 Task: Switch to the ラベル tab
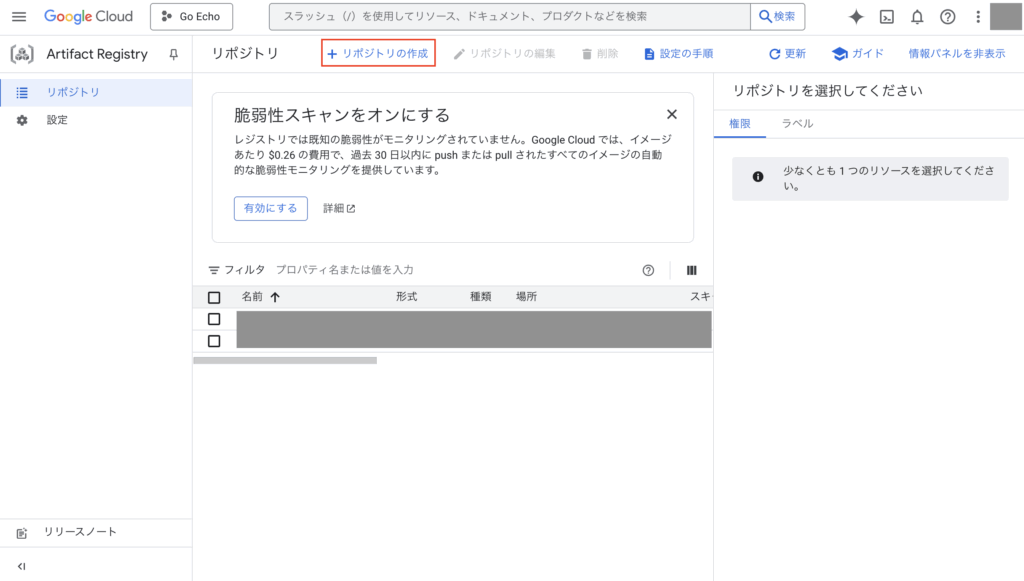click(797, 123)
